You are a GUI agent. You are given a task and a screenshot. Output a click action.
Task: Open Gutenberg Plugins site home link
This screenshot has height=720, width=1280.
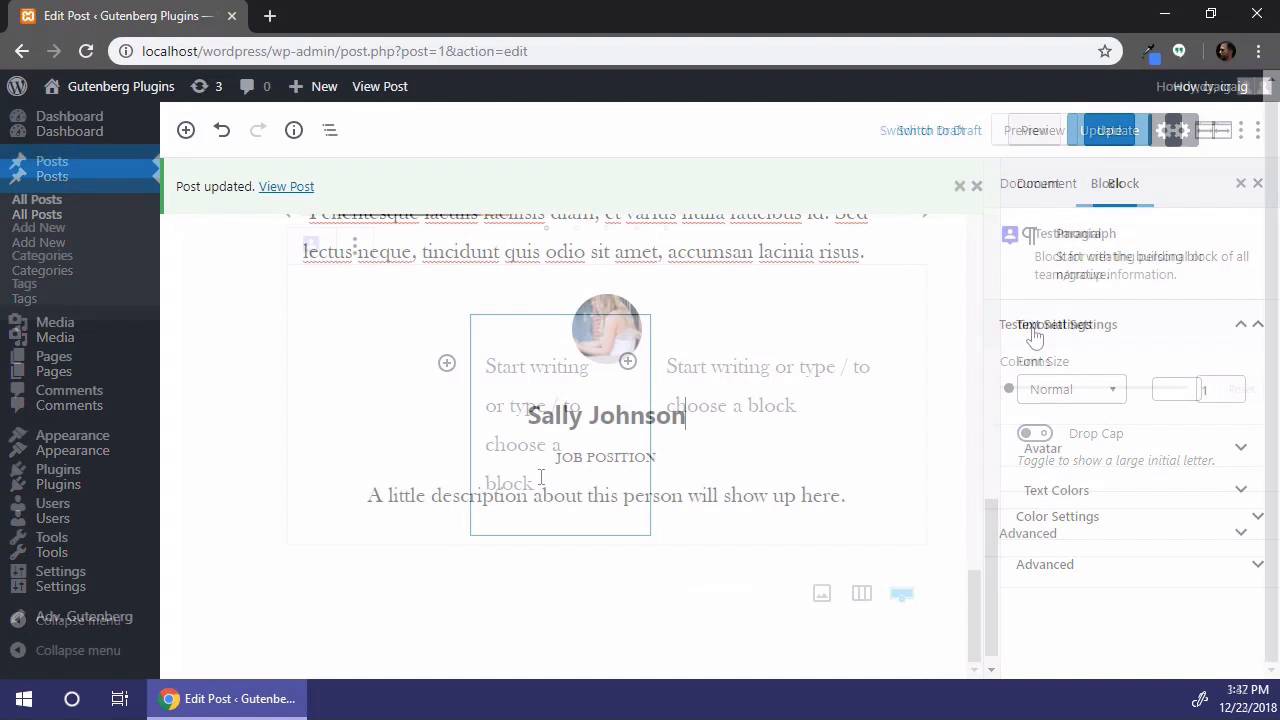coord(109,86)
